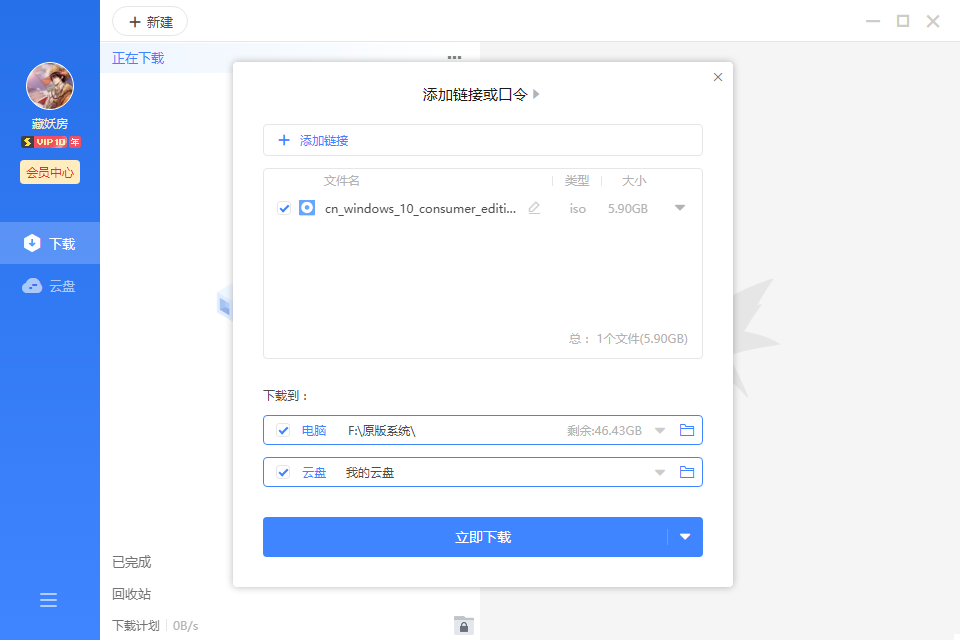This screenshot has height=640, width=960.
Task: Toggle the 云盘 download destination checkbox
Action: tap(284, 472)
